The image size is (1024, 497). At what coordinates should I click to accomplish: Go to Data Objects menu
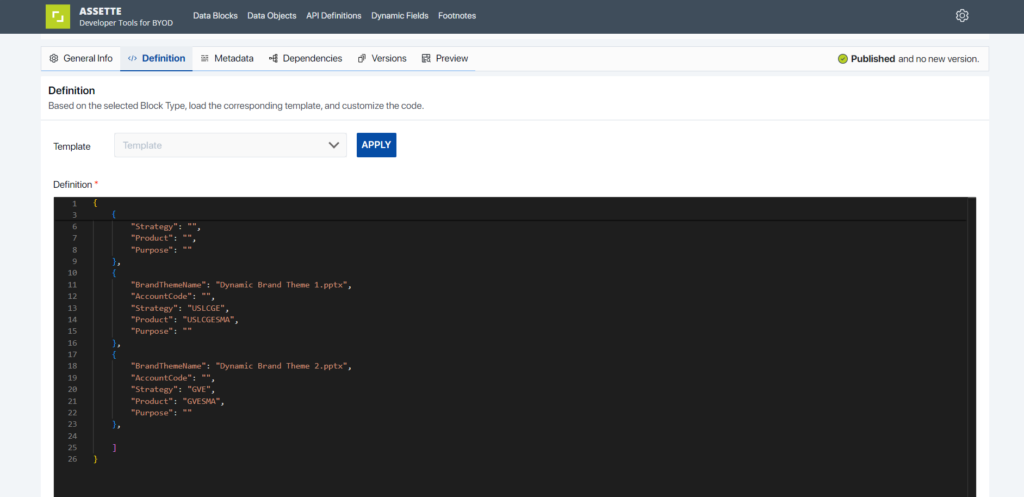tap(272, 16)
